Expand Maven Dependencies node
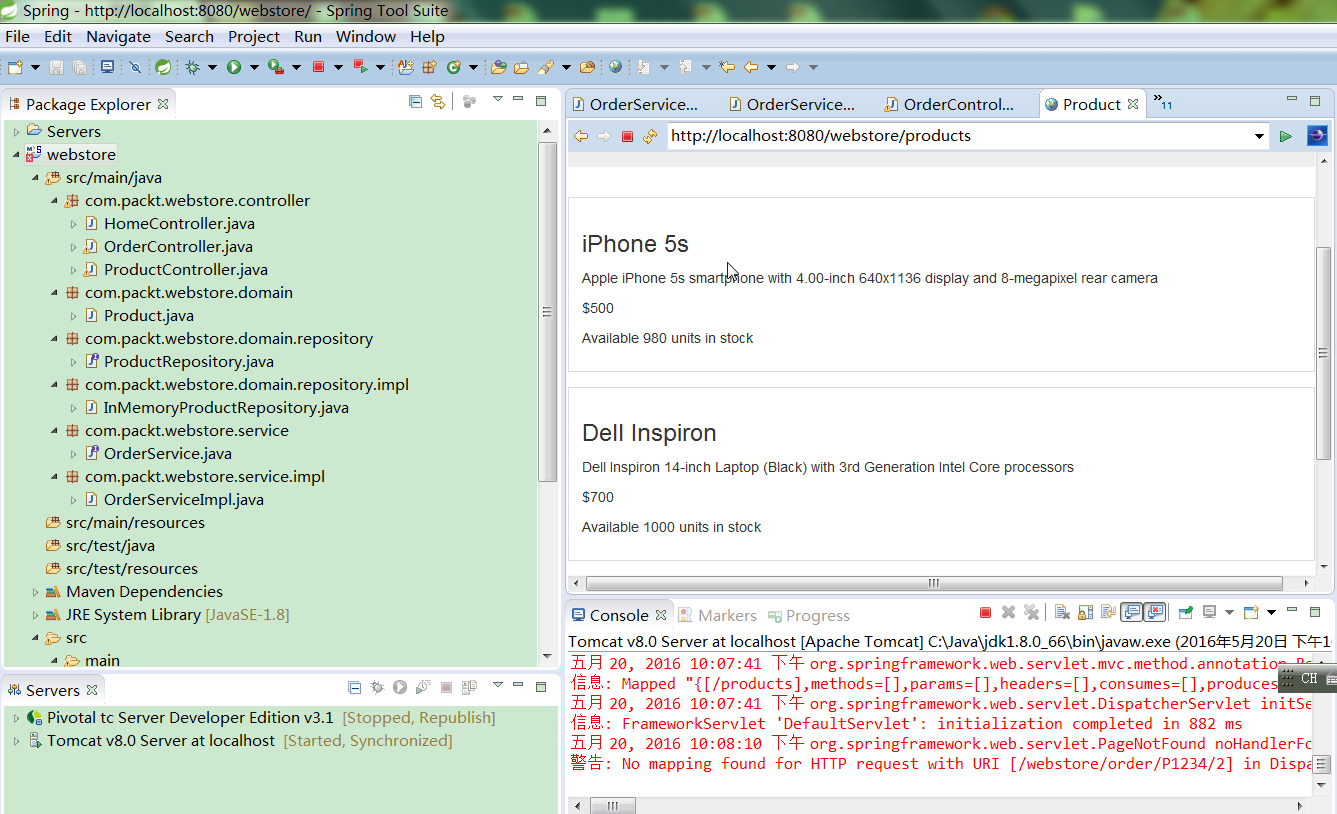Screen dimensions: 1337x814 pyautogui.click(x=35, y=592)
